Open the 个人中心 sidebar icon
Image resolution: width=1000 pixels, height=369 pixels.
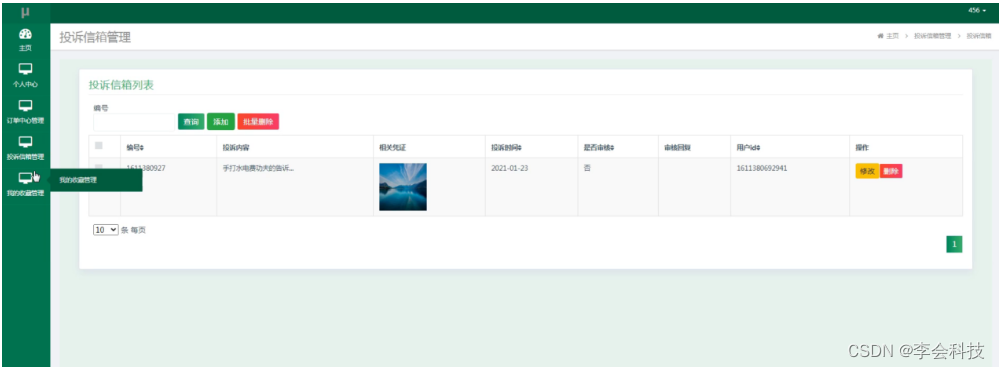26,69
